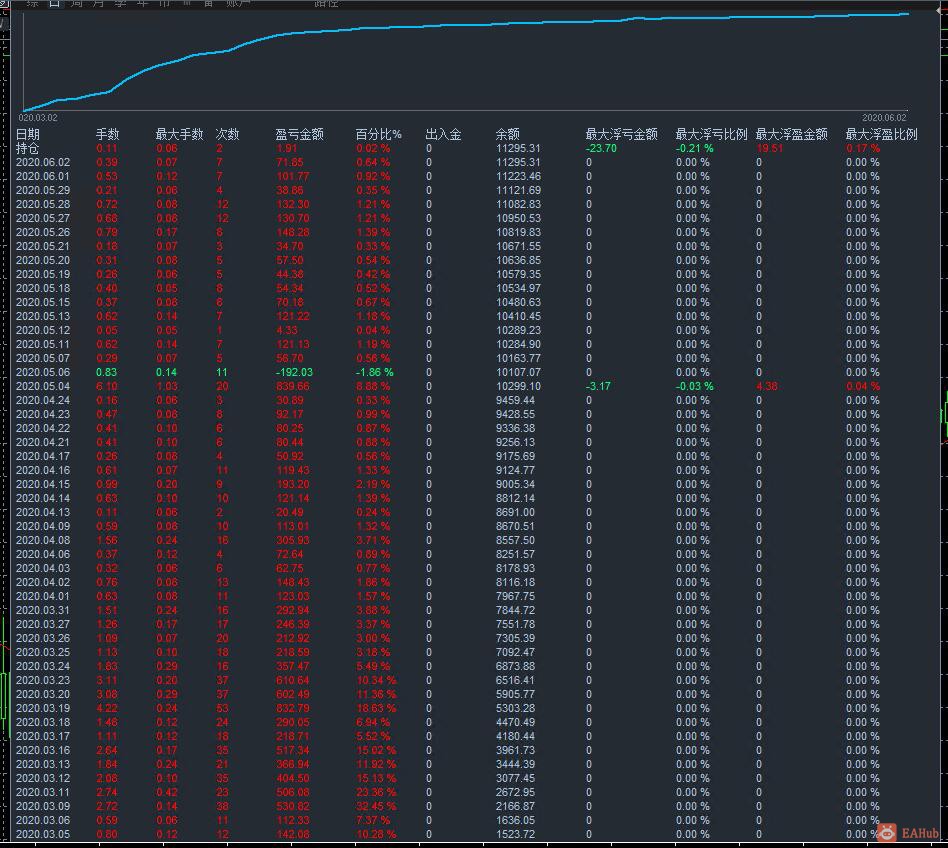This screenshot has width=948, height=848.
Task: Select the 2020.05.04 row date
Action: click(43, 386)
